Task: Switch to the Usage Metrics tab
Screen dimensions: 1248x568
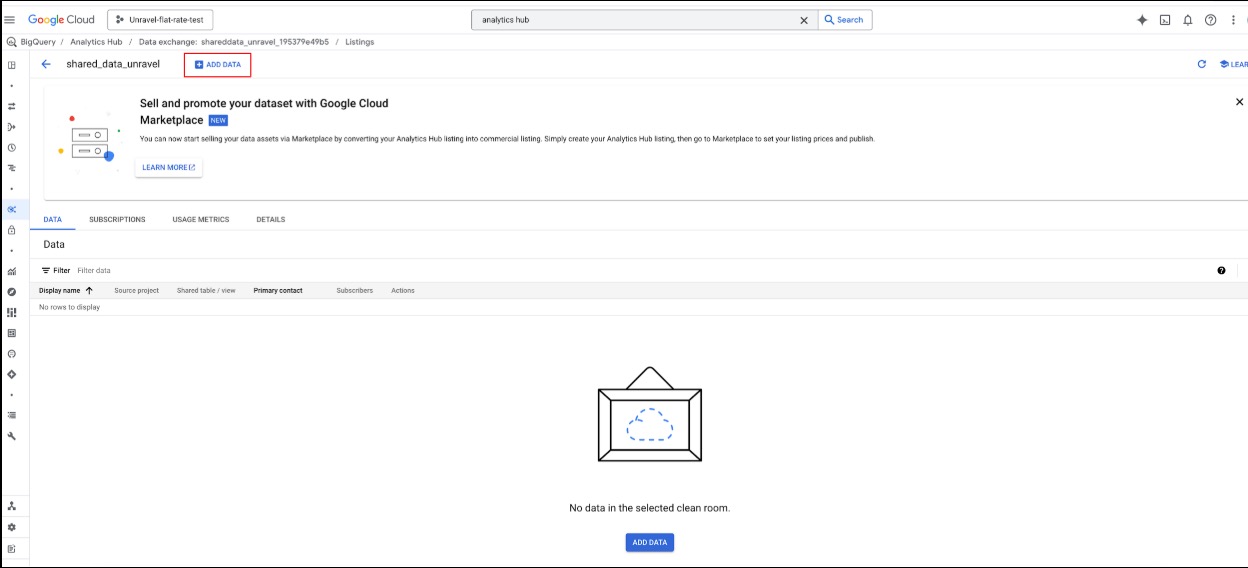Action: (200, 219)
